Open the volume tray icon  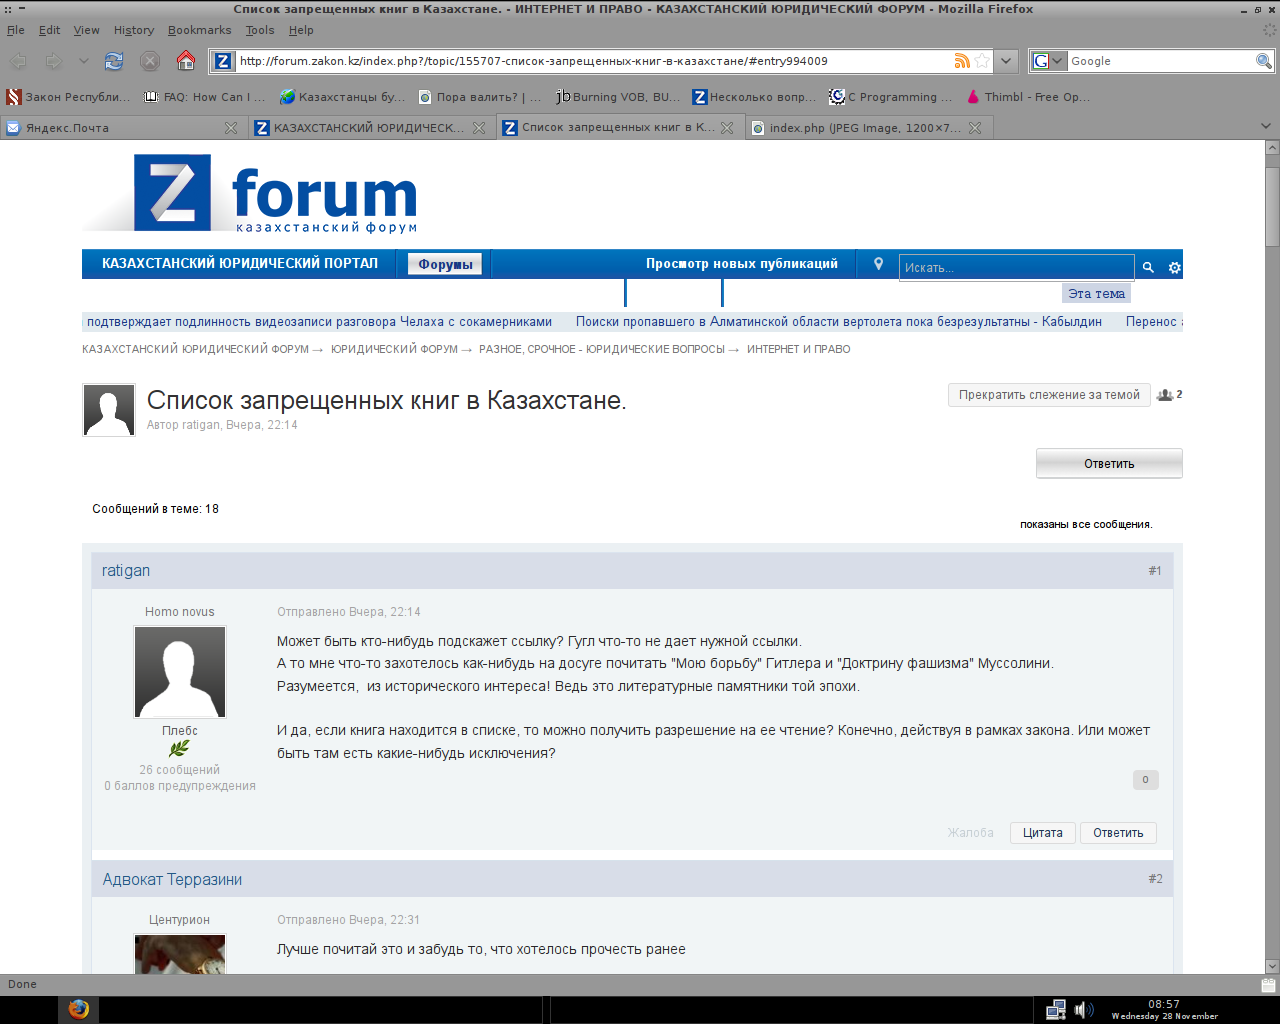pos(1083,1010)
